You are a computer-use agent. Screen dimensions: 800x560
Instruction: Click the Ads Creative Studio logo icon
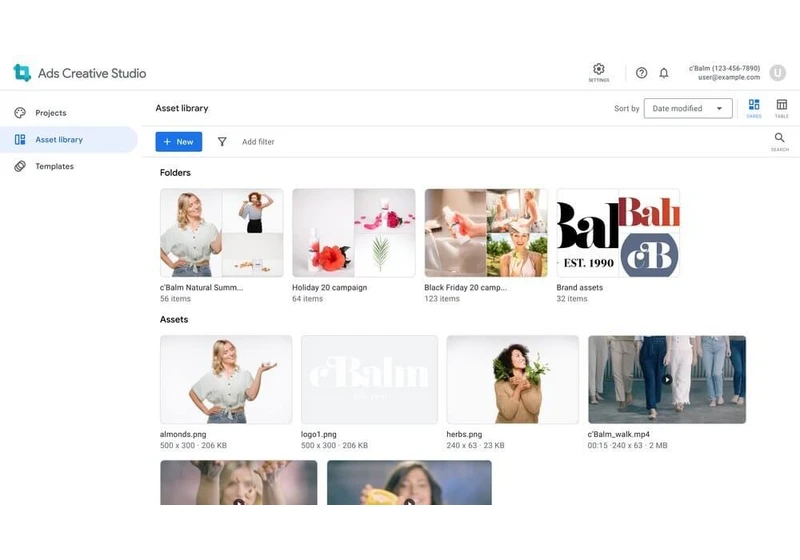[x=22, y=73]
